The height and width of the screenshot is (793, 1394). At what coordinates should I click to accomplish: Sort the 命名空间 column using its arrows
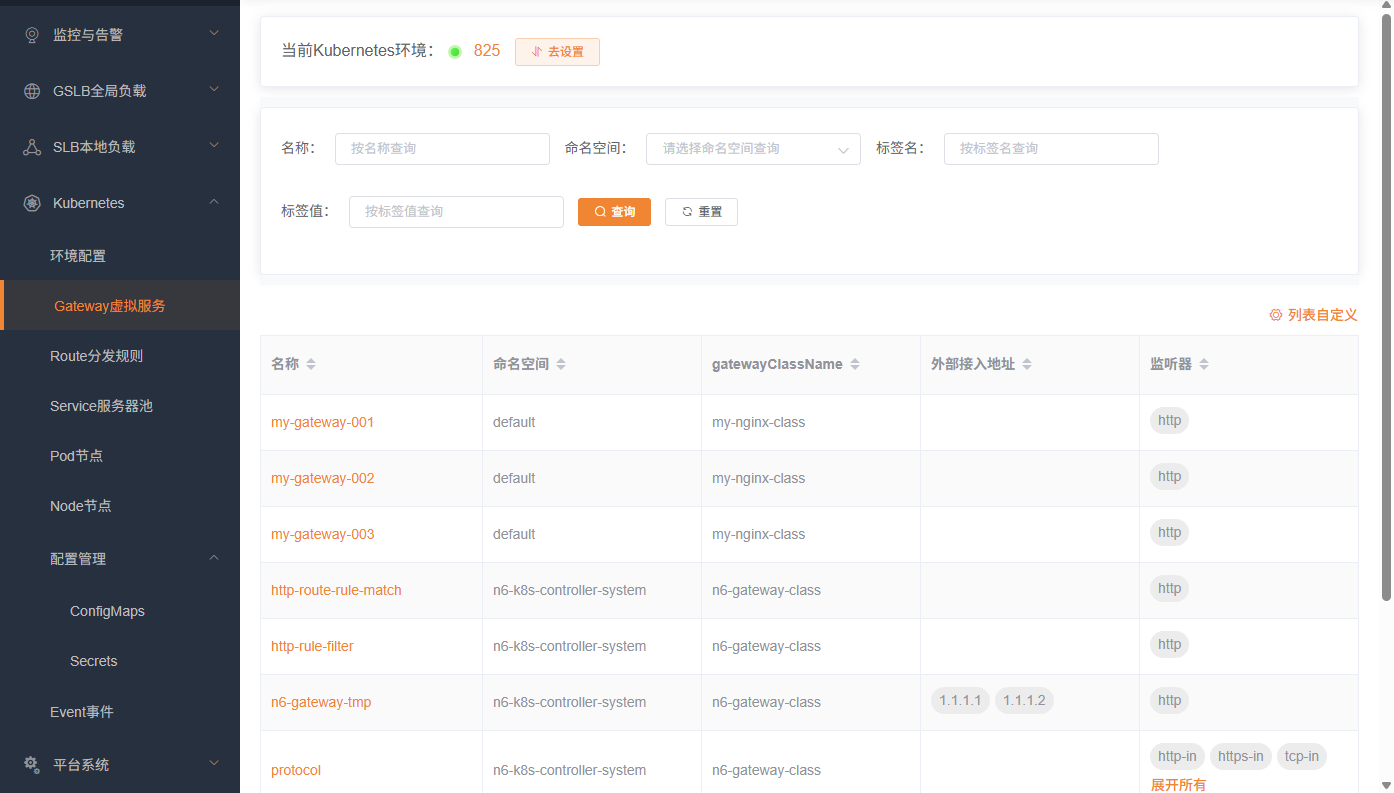tap(561, 365)
